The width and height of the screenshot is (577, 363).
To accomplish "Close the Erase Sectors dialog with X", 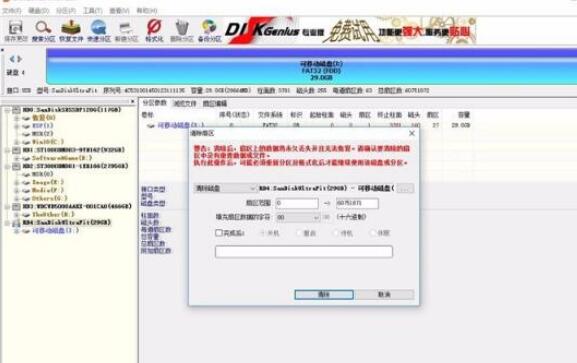I will (x=412, y=133).
